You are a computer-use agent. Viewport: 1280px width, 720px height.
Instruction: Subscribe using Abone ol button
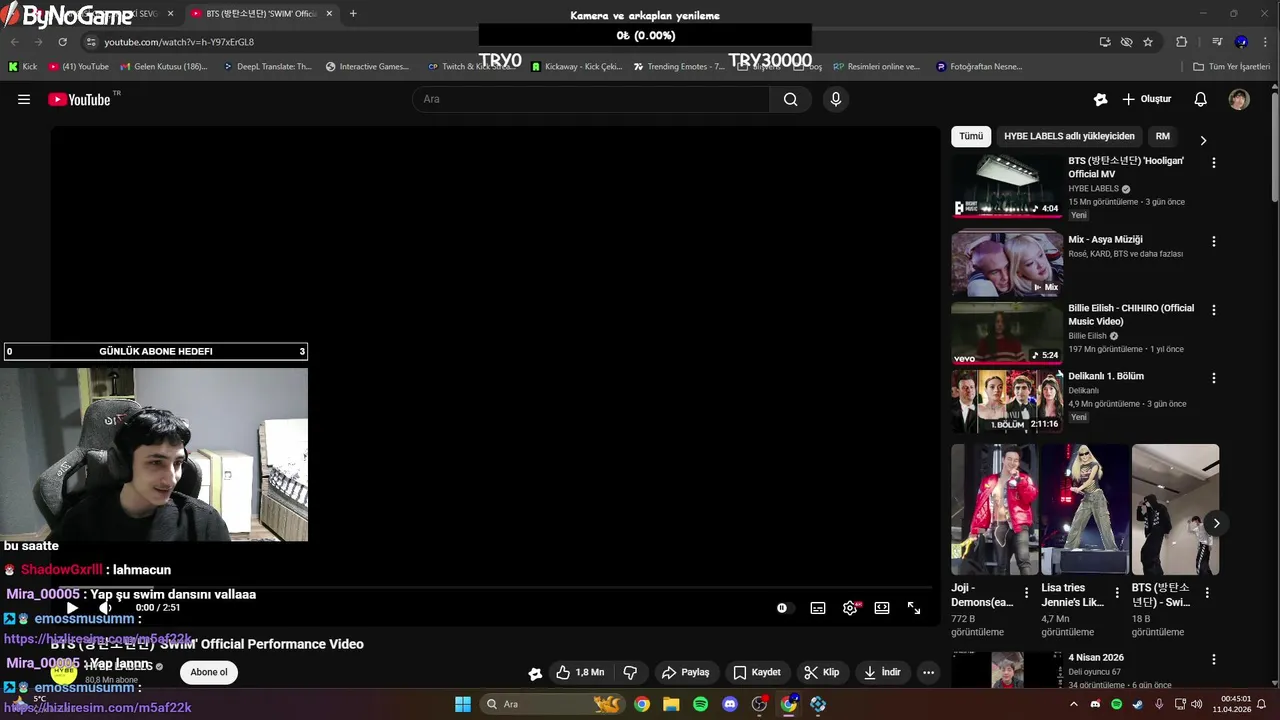point(209,672)
